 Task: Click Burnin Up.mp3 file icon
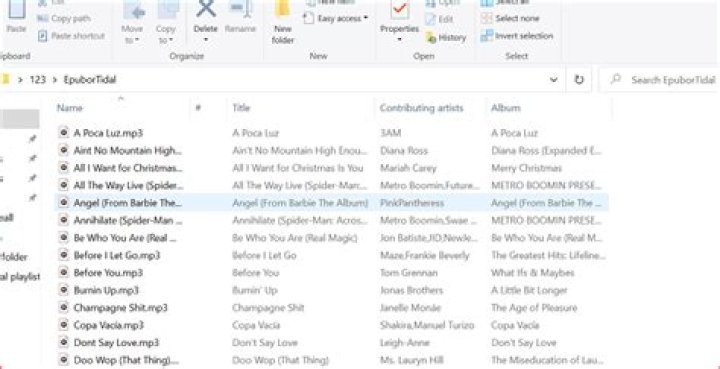click(x=64, y=290)
